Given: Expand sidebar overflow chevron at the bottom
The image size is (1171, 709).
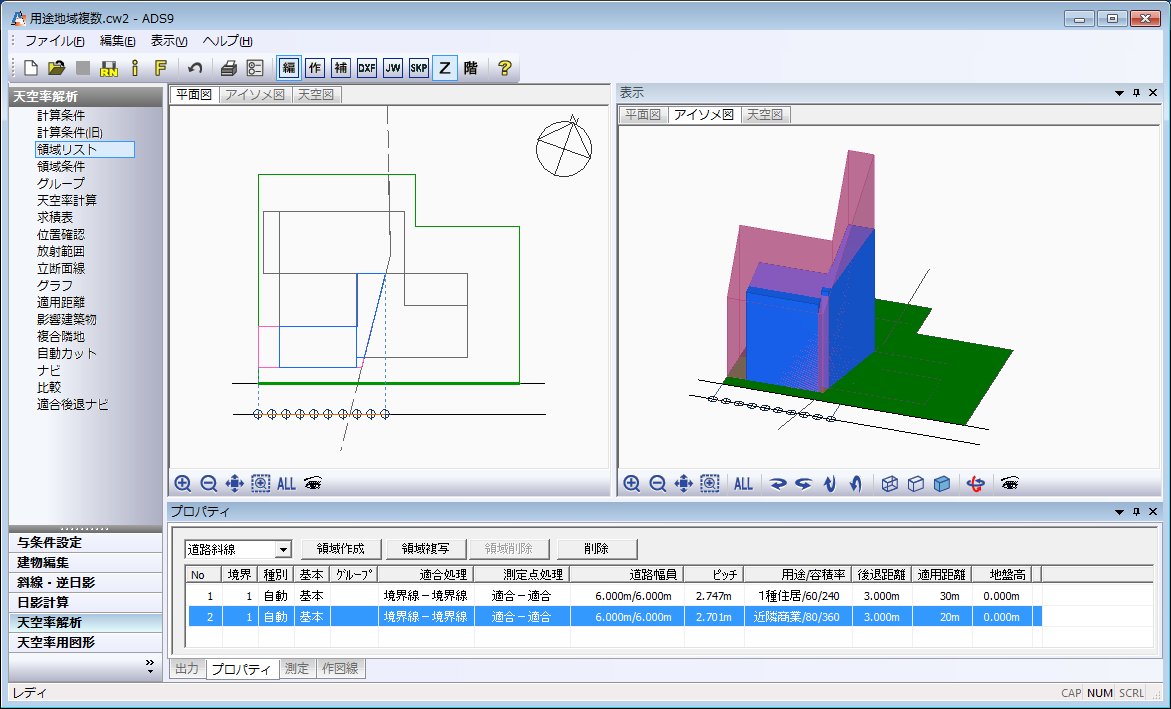Looking at the screenshot, I should point(149,666).
